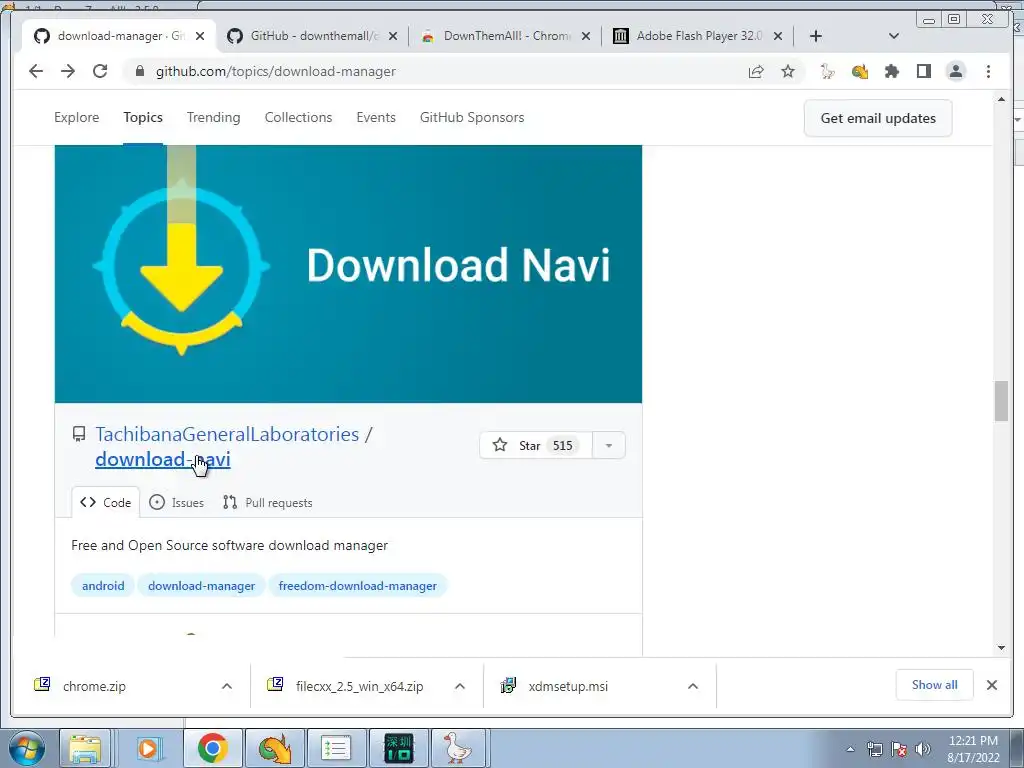Viewport: 1024px width, 768px height.
Task: Open the media player taskbar icon
Action: 149,748
